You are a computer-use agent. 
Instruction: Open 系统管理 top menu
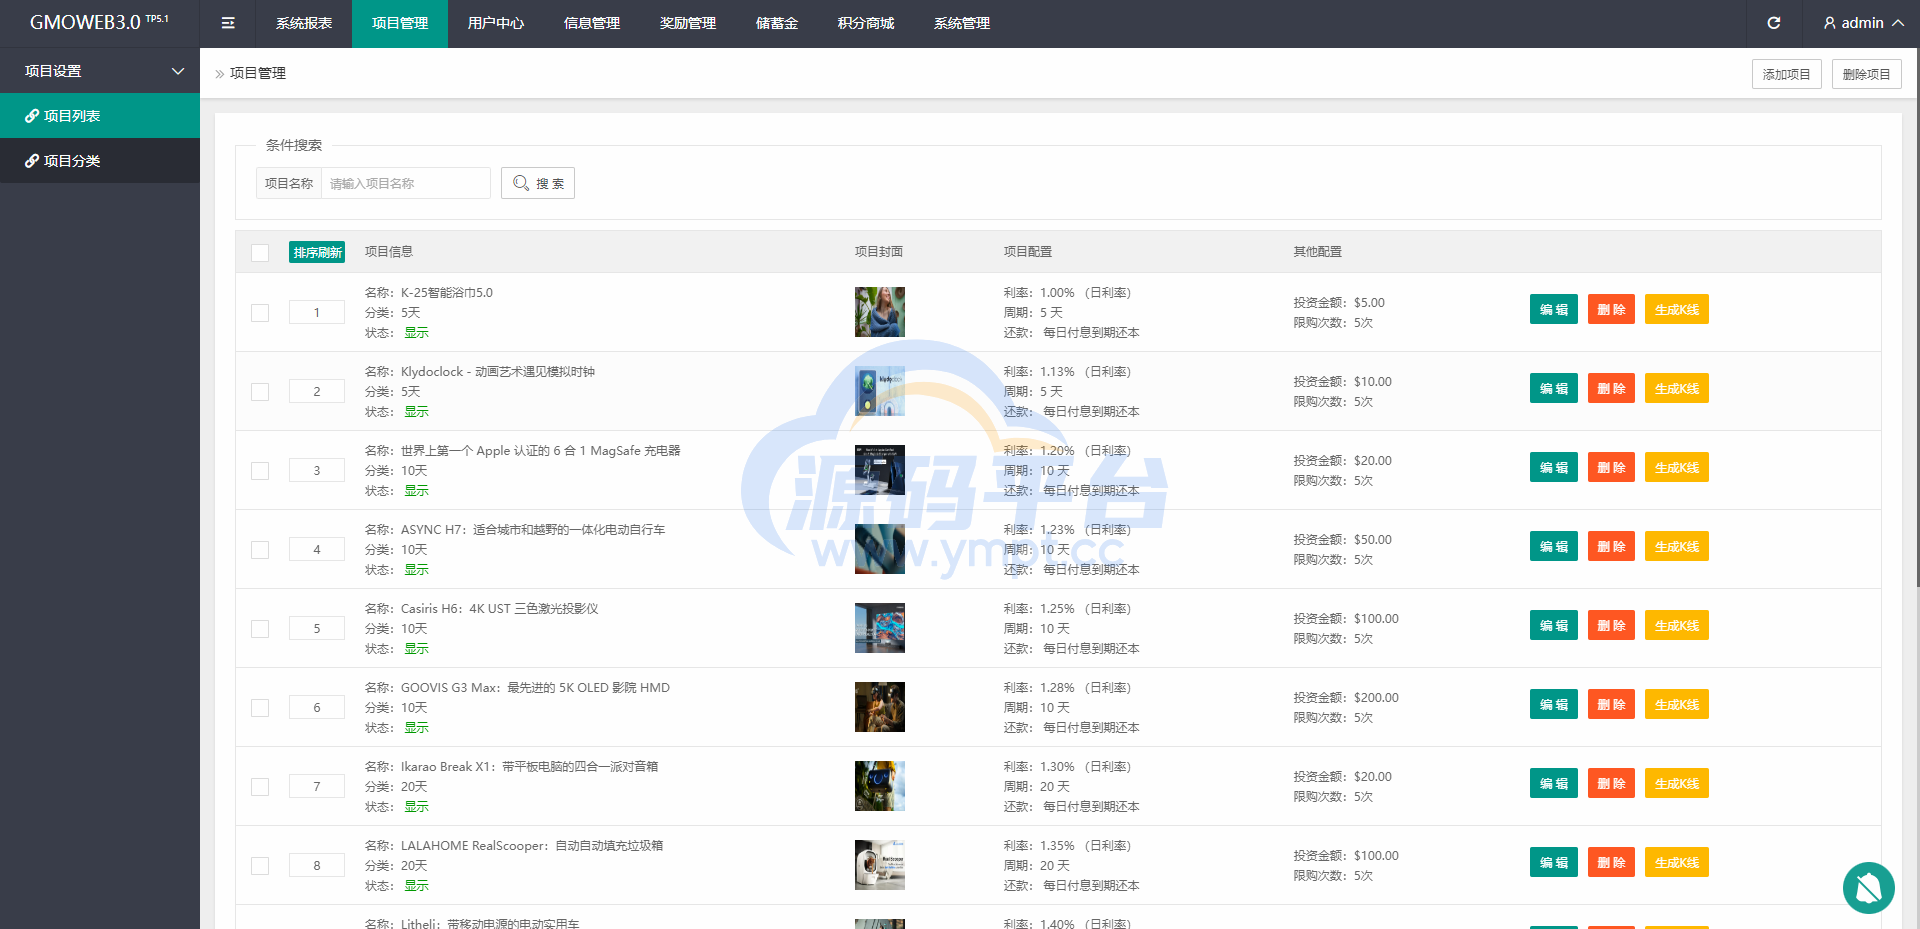click(962, 23)
